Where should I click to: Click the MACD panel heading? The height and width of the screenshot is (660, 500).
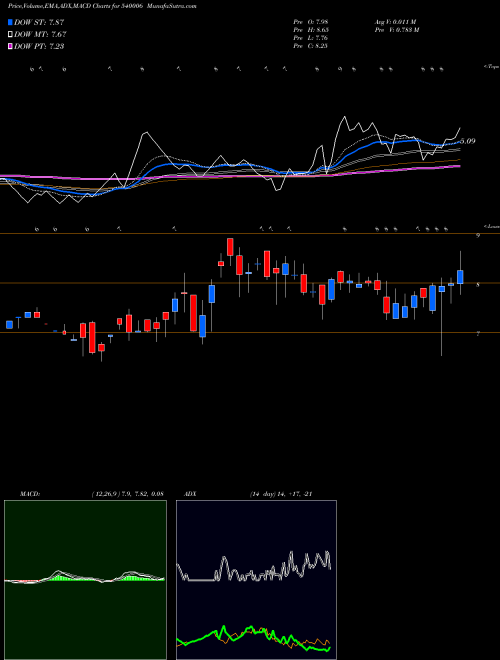[x=30, y=494]
